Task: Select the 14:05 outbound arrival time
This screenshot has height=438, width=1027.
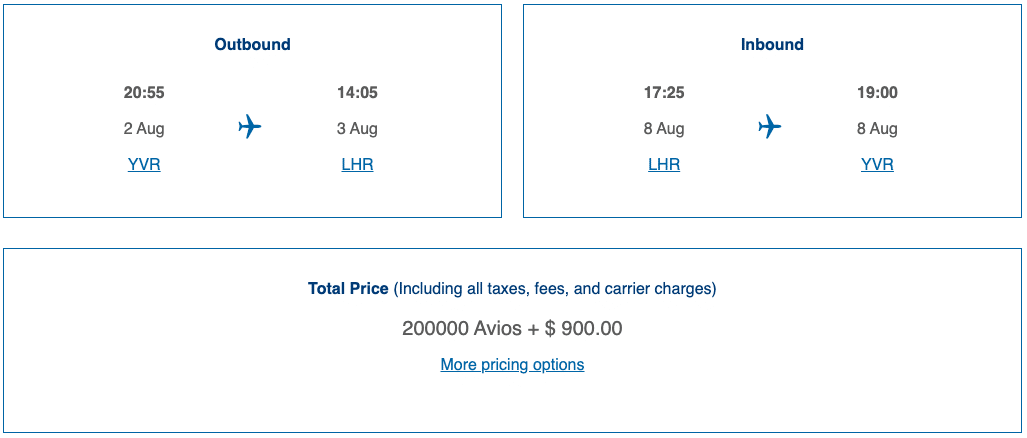Action: 357,93
